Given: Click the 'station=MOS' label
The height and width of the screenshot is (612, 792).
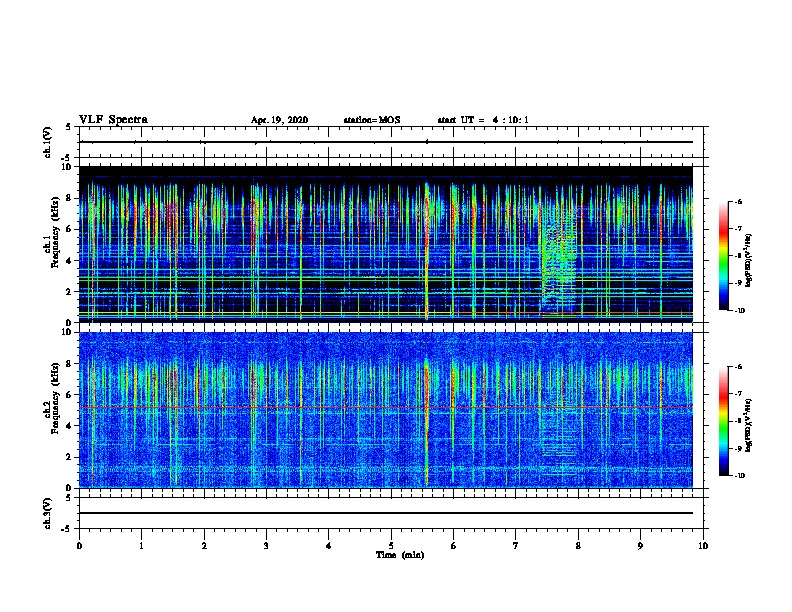Looking at the screenshot, I should (372, 120).
